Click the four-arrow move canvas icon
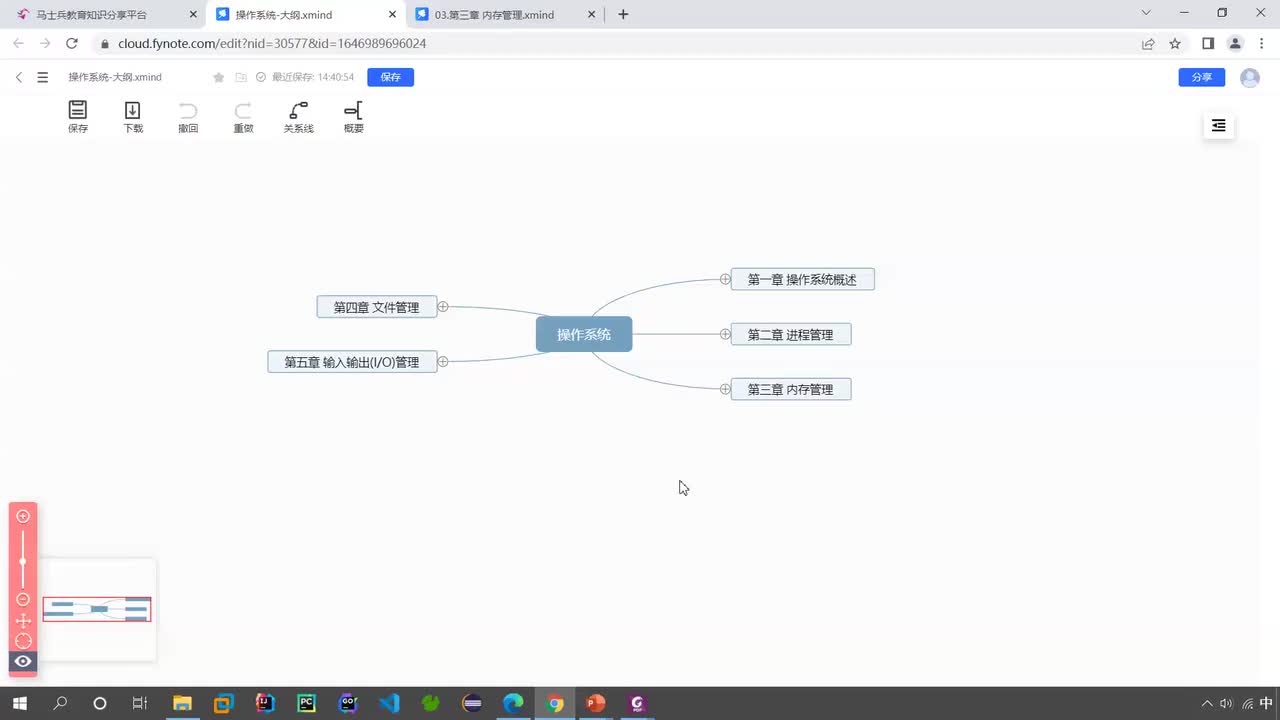Viewport: 1280px width, 720px height. pos(23,621)
